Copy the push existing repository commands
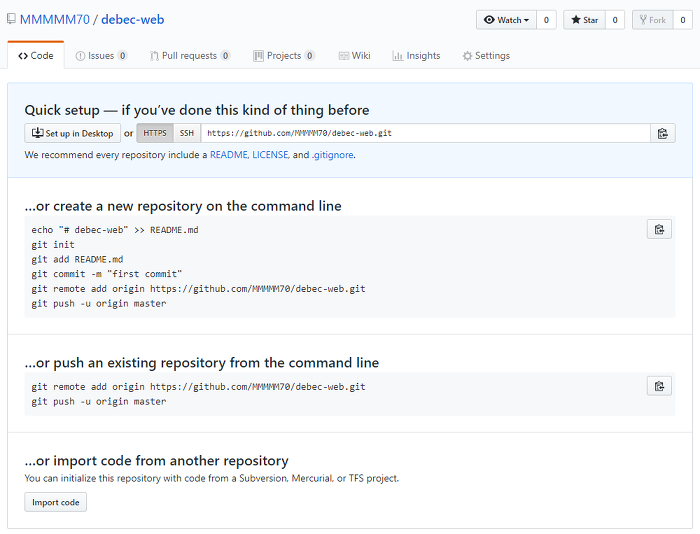 659,386
